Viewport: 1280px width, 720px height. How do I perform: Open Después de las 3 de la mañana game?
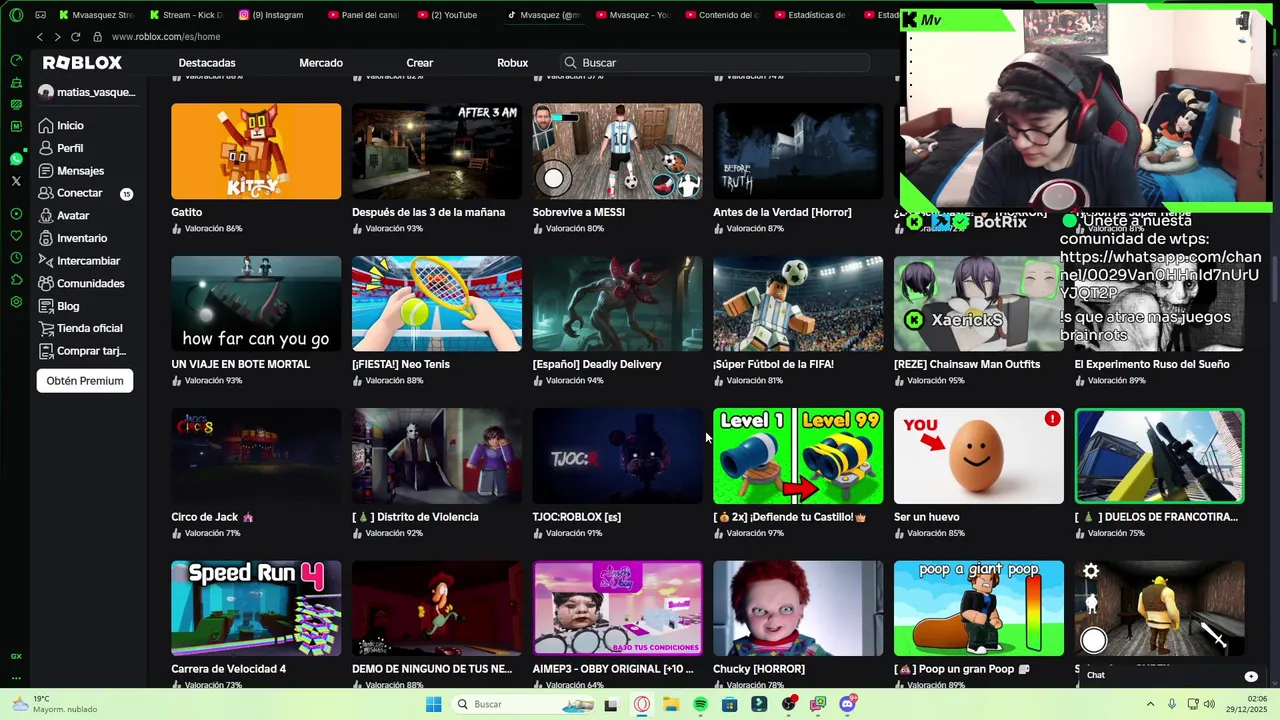click(437, 151)
